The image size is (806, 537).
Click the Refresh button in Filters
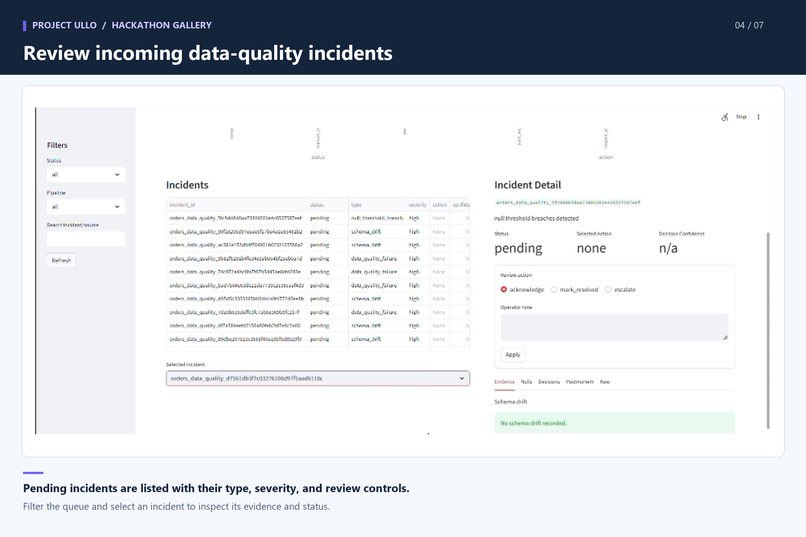[x=61, y=261]
